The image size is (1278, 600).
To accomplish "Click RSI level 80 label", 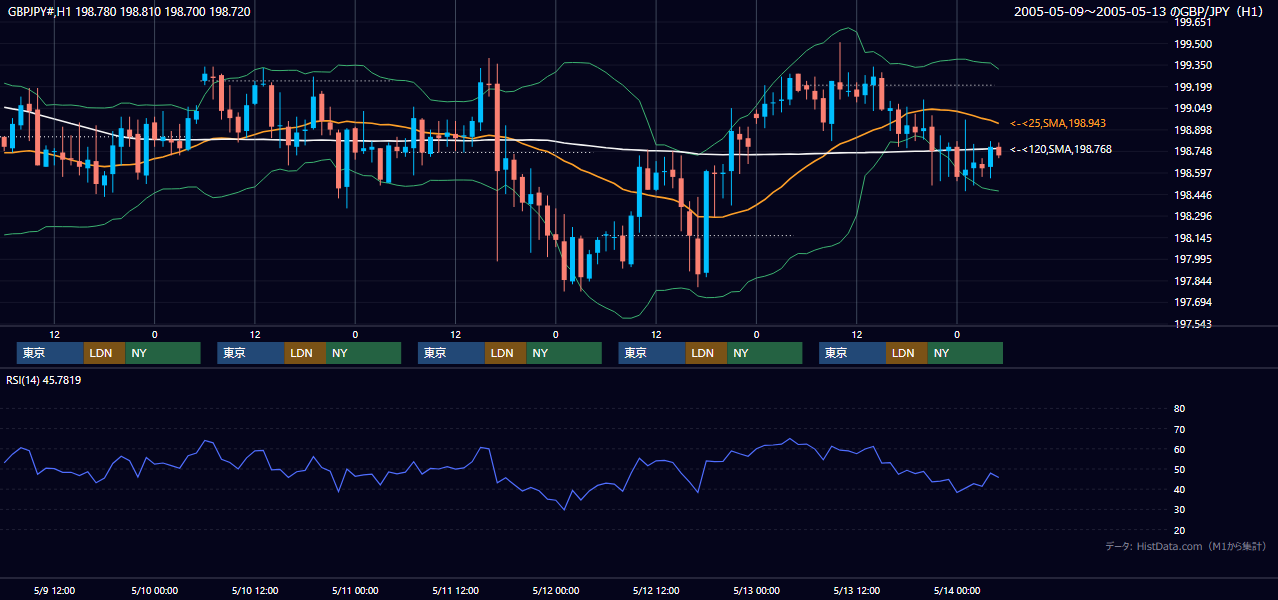I will (x=1179, y=409).
